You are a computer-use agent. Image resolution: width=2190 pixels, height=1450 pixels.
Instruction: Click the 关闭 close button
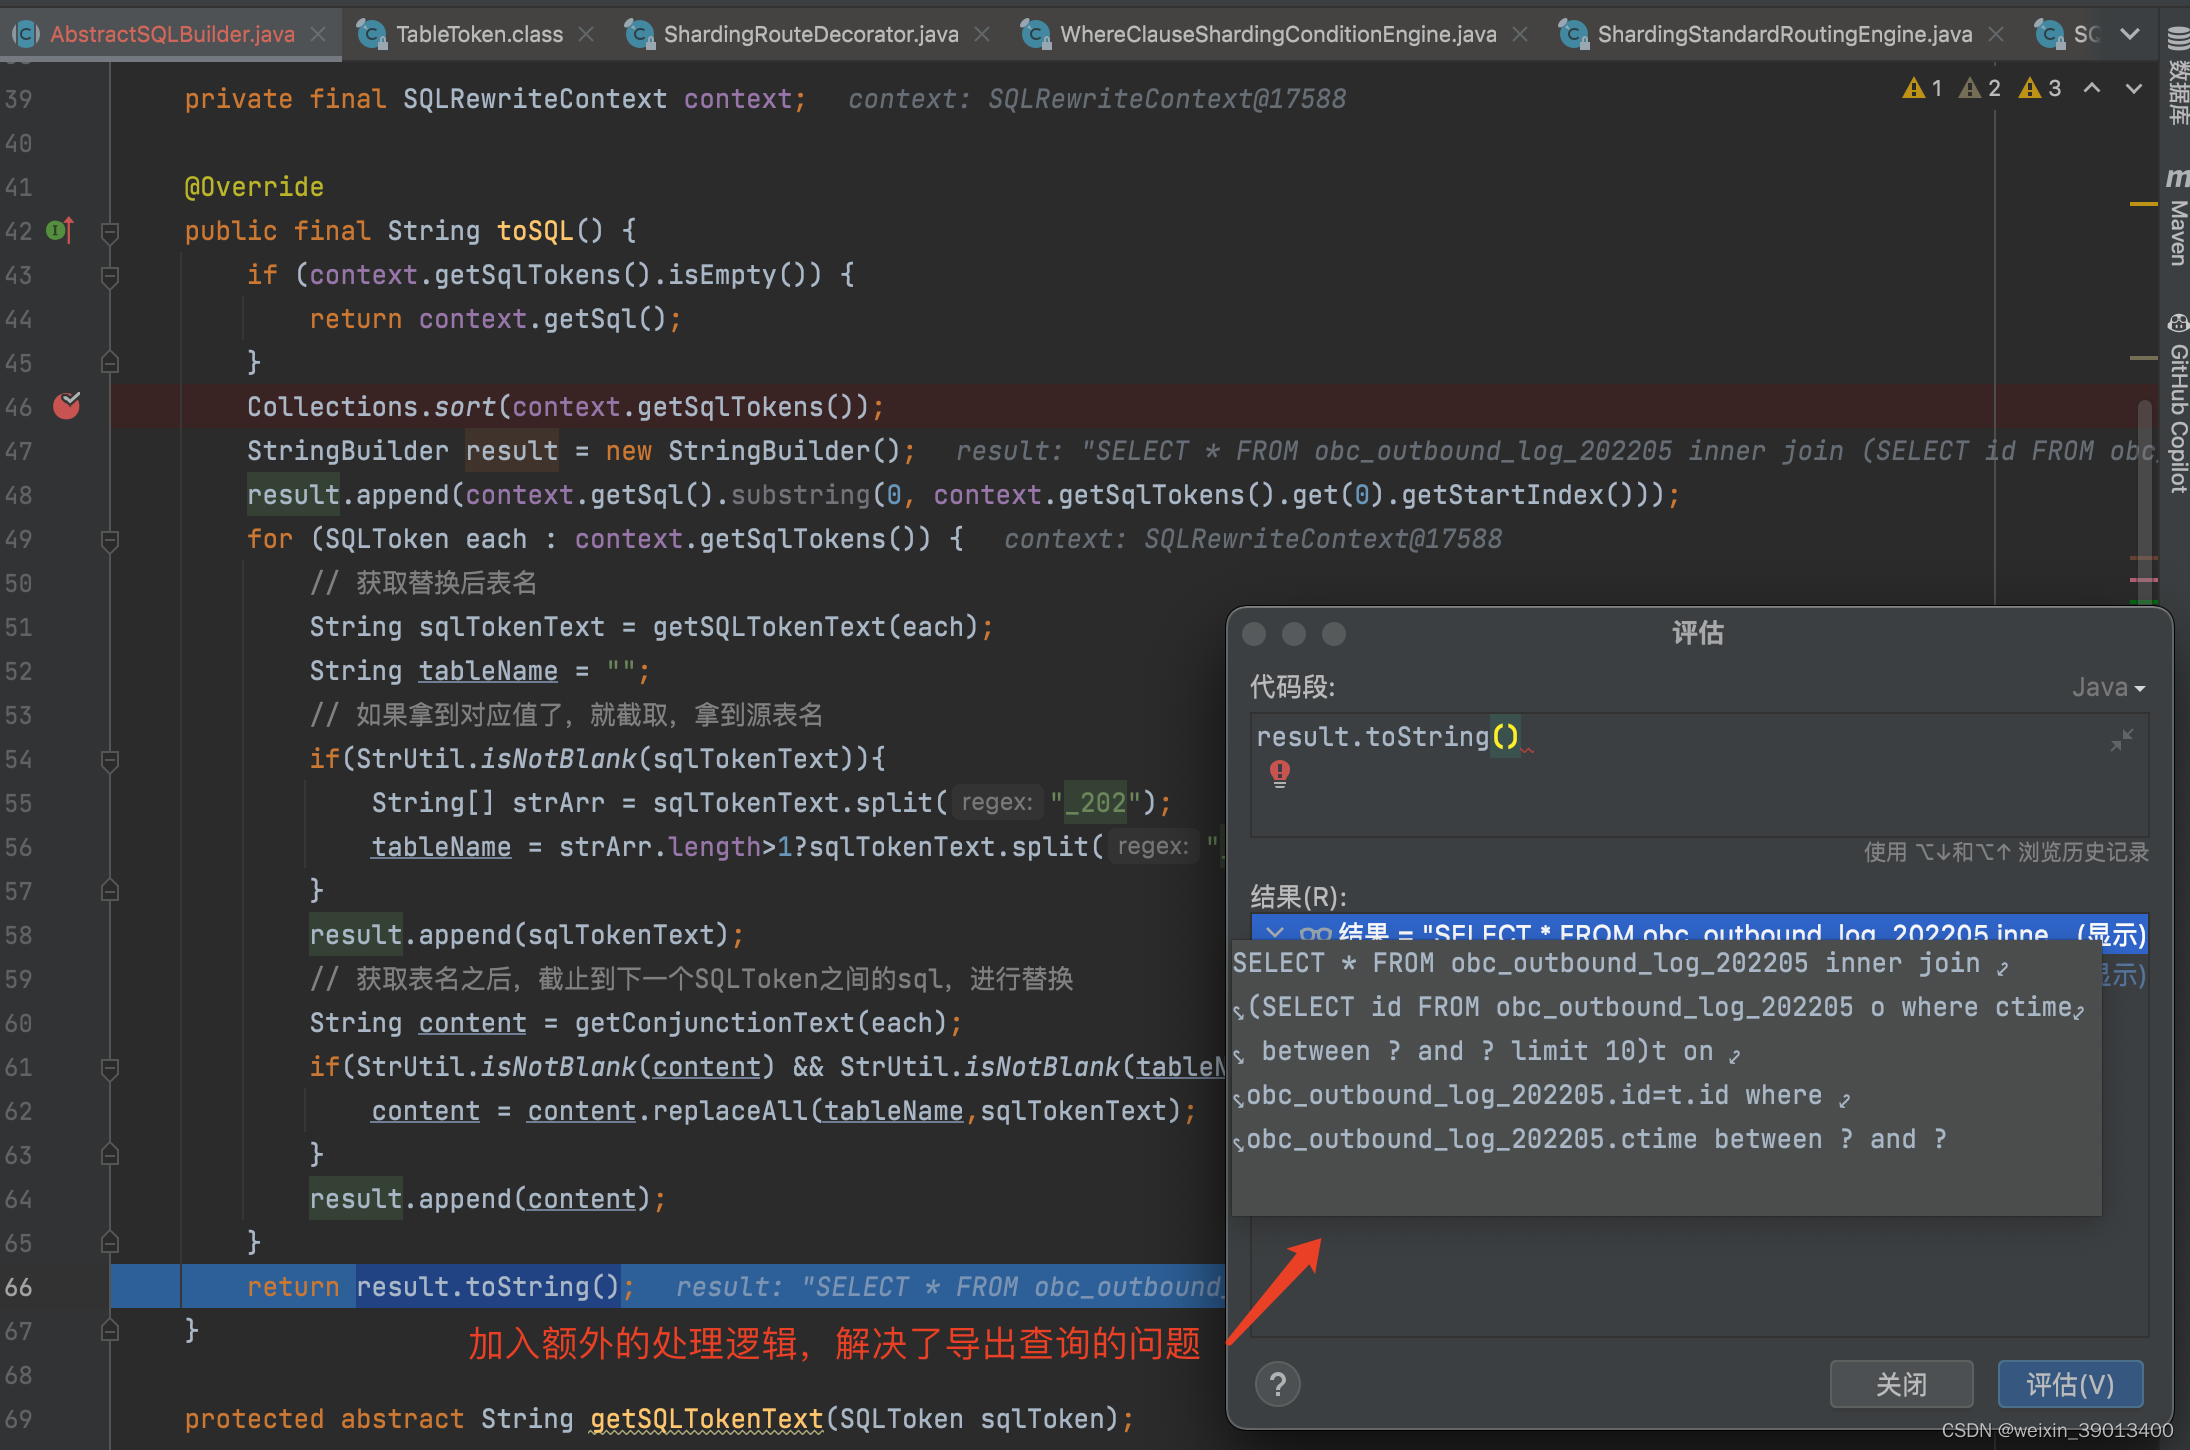[1901, 1384]
